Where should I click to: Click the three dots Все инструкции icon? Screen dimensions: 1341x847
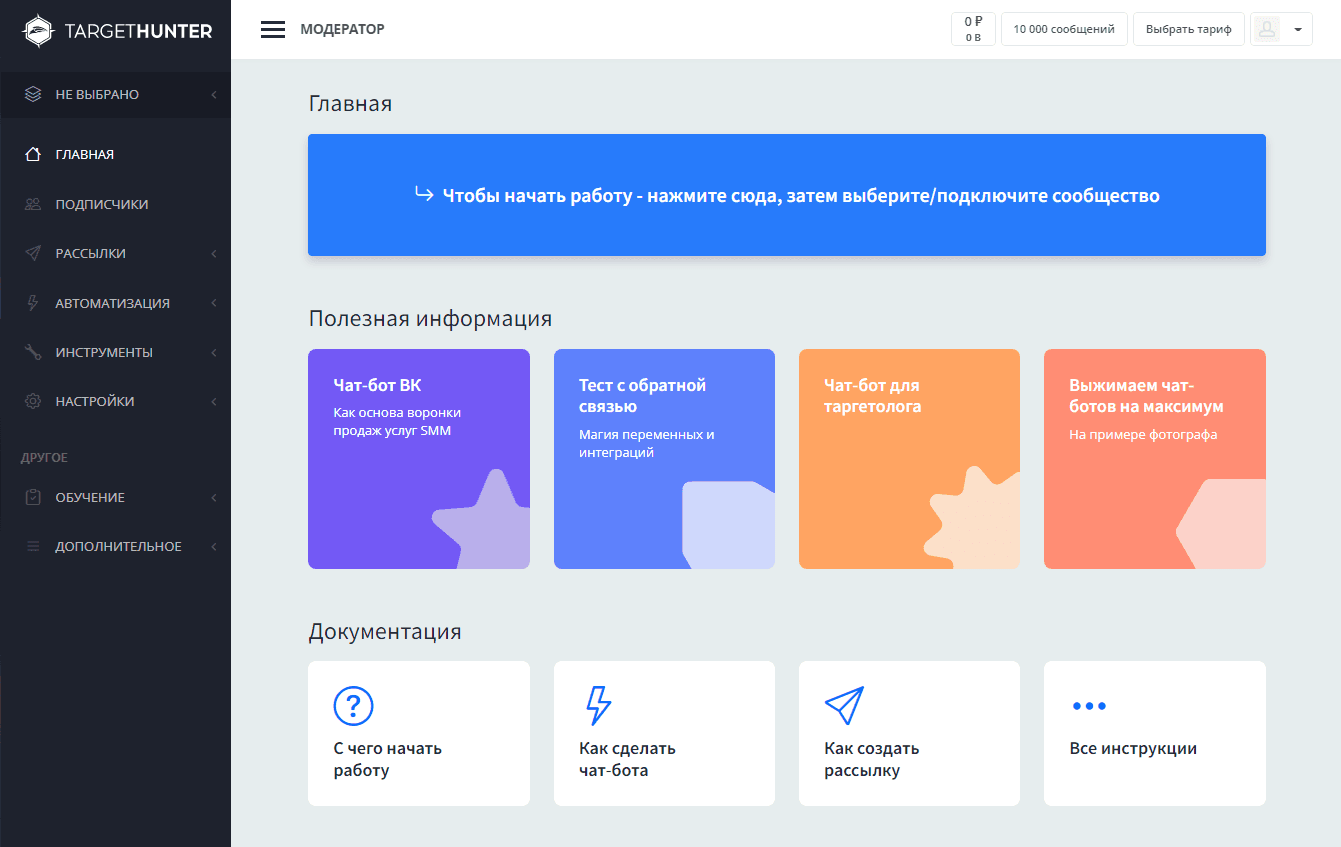pyautogui.click(x=1089, y=706)
